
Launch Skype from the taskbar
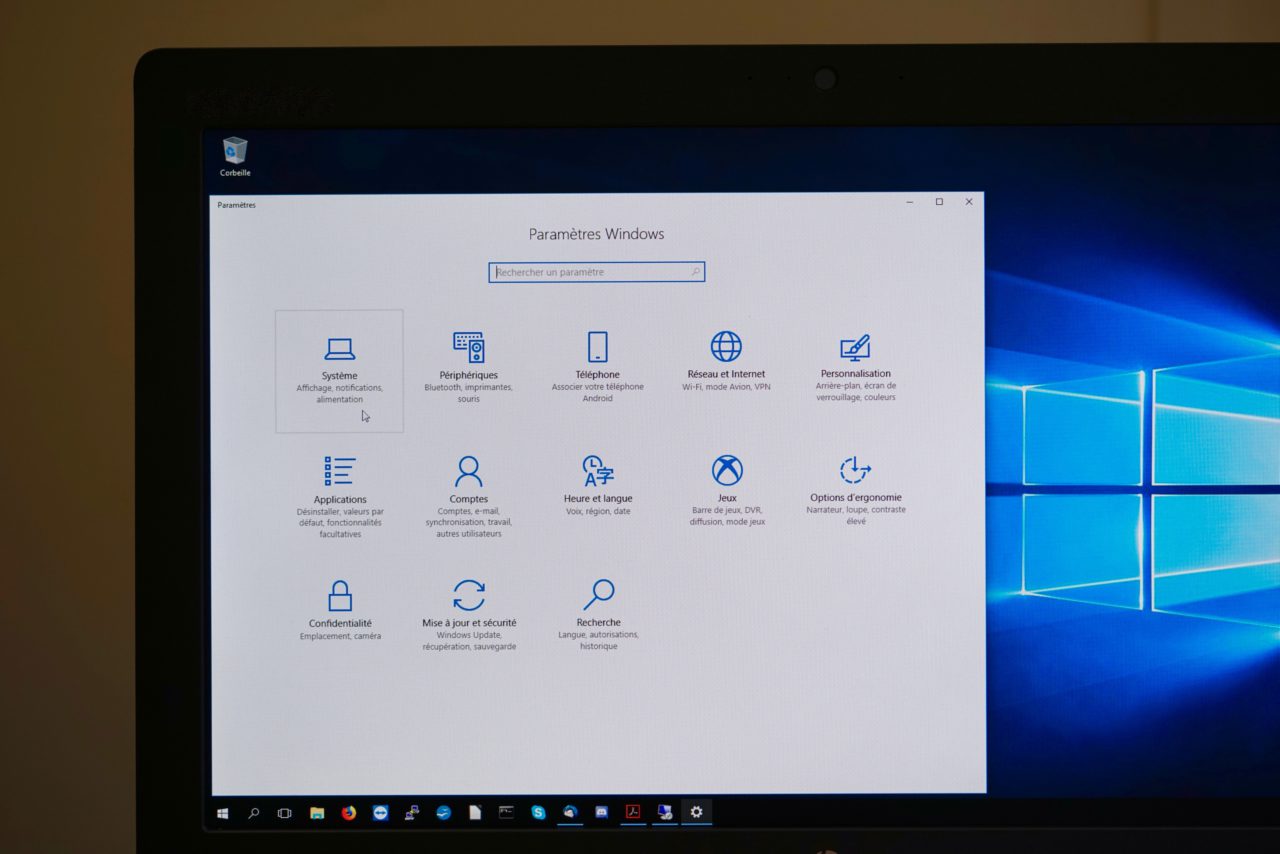coord(538,813)
